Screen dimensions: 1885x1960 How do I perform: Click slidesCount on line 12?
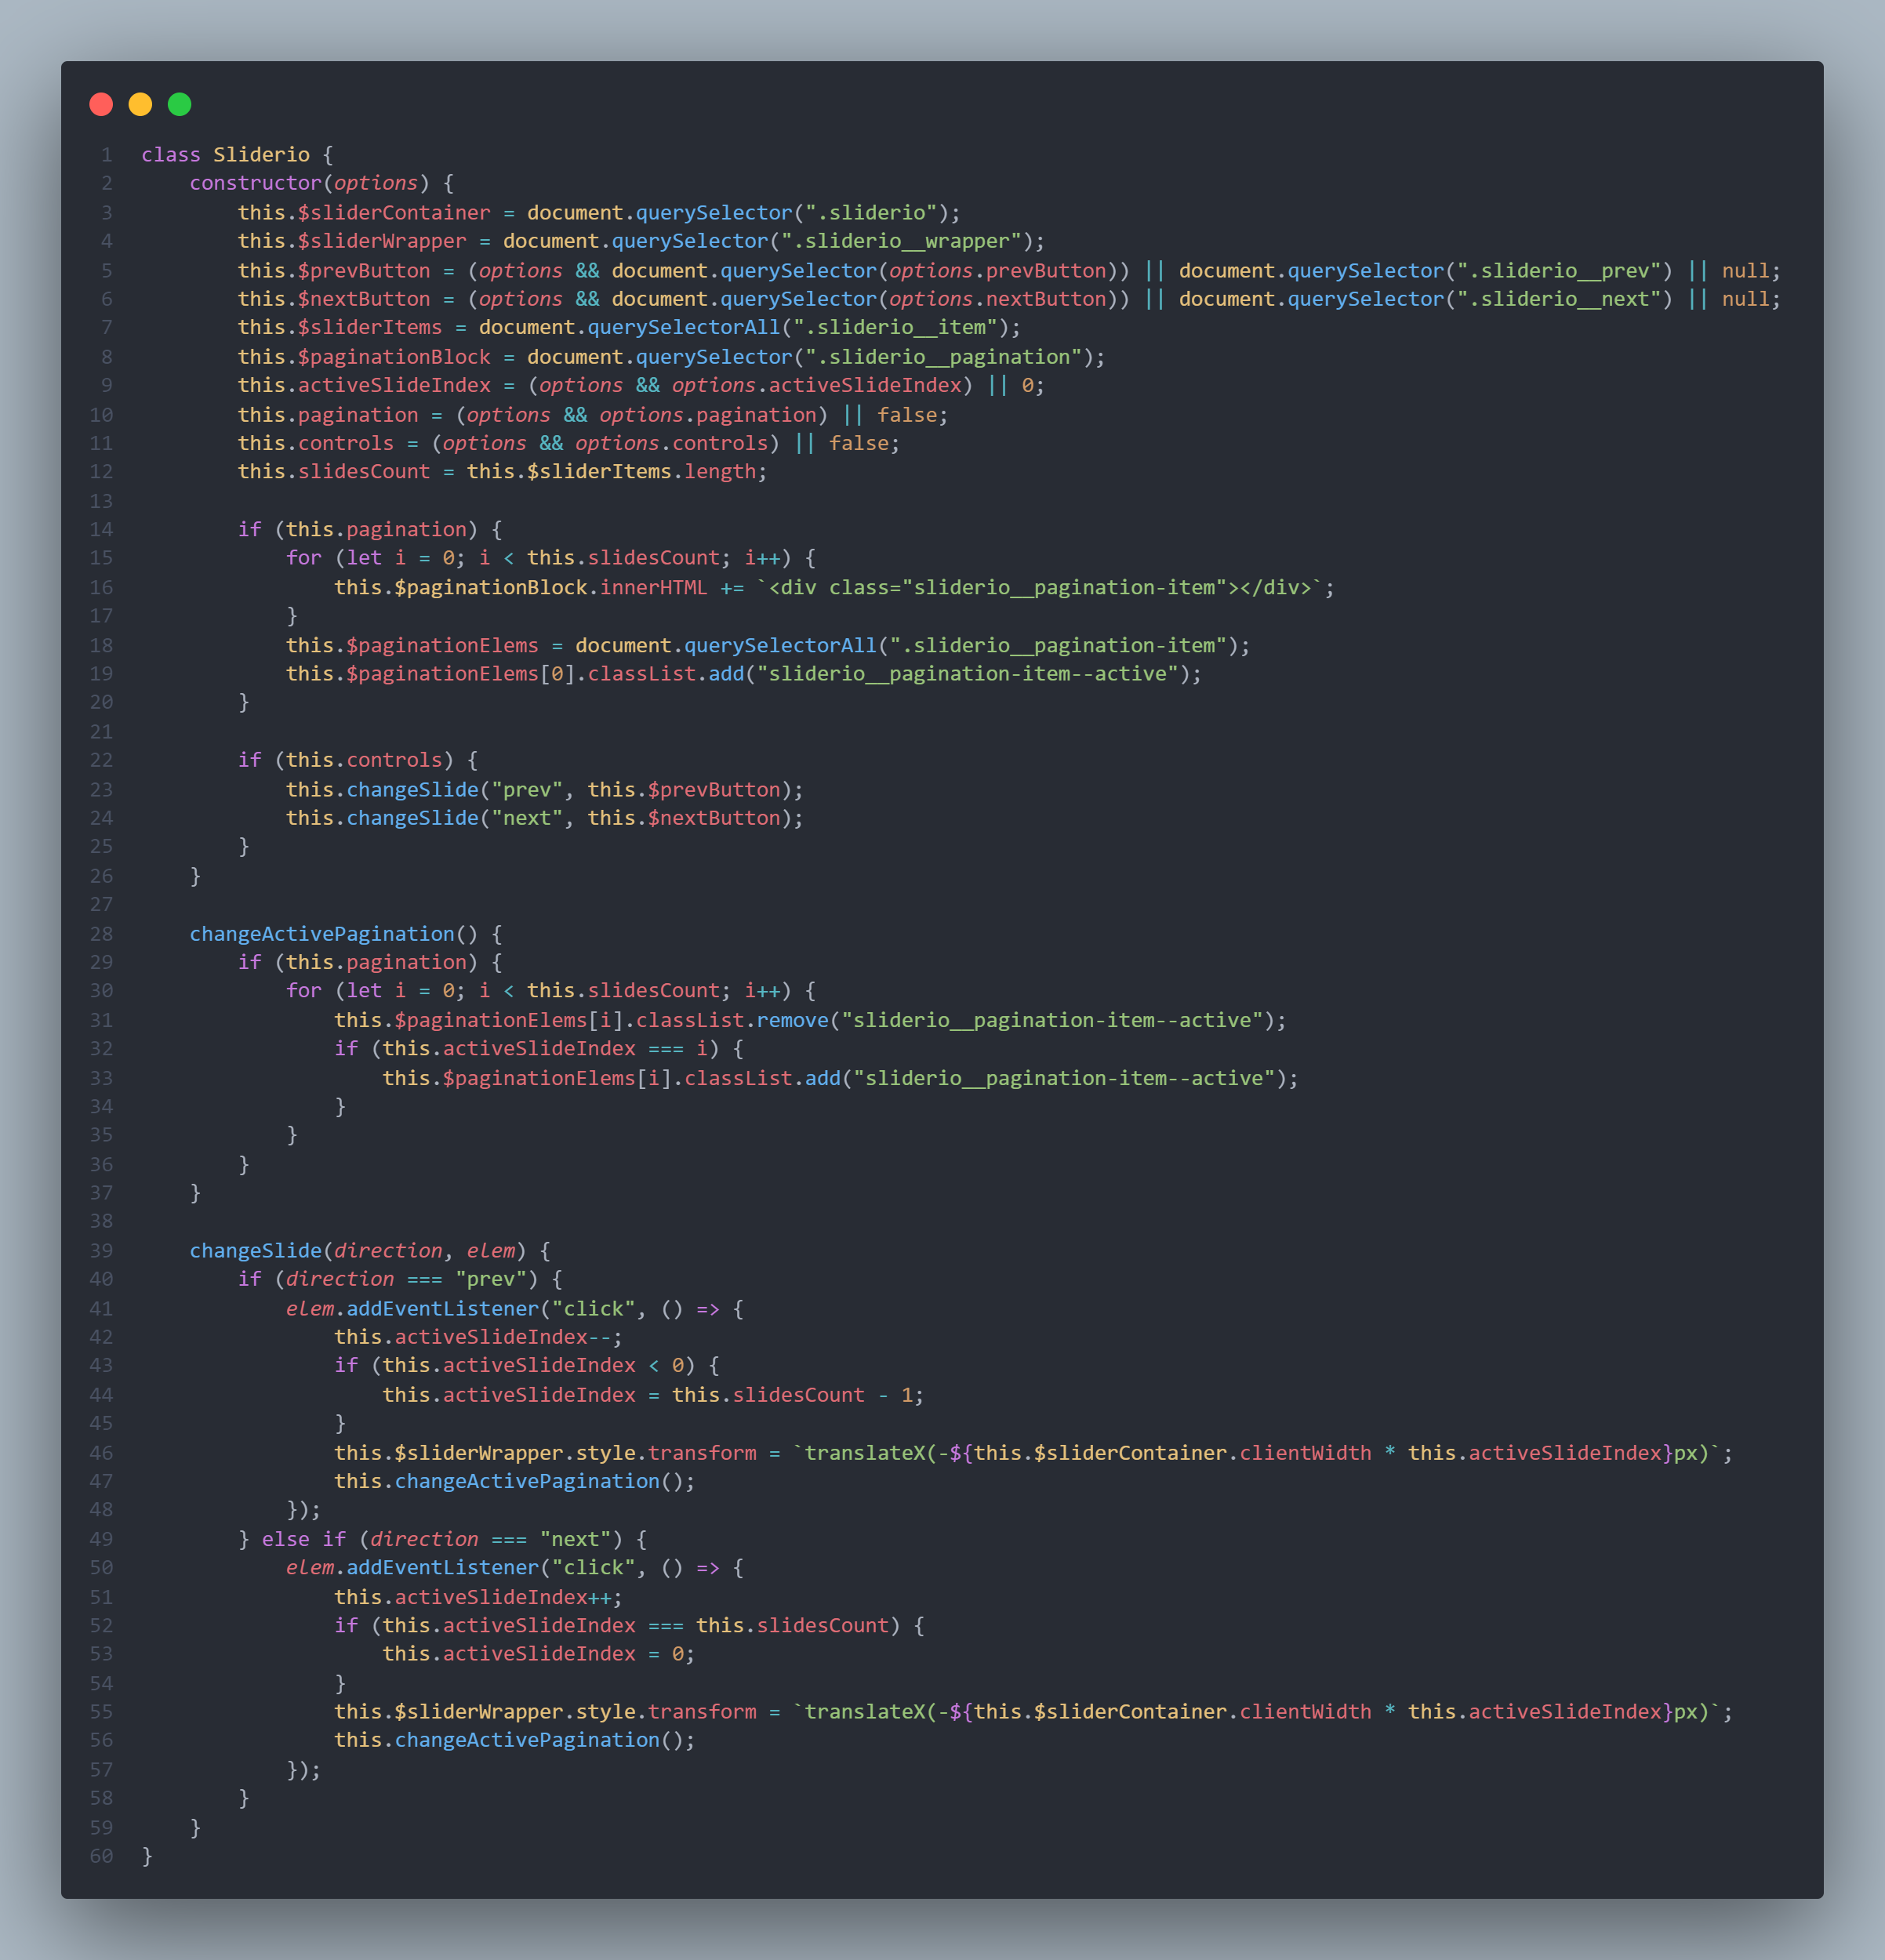(364, 471)
